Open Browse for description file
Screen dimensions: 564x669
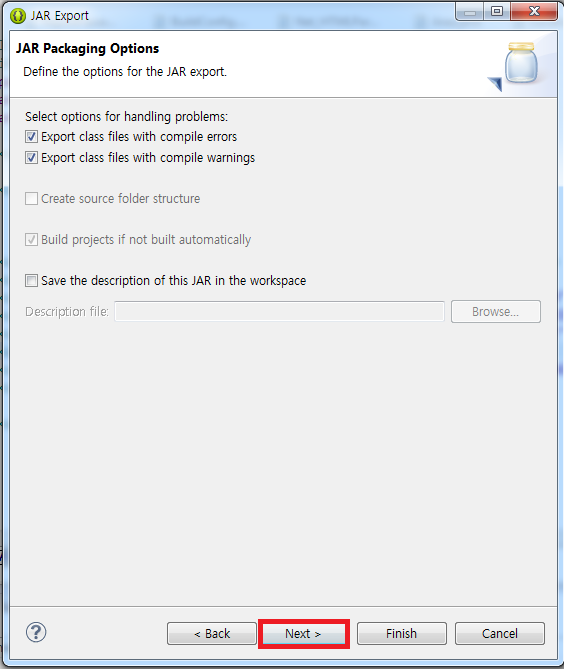tap(496, 311)
